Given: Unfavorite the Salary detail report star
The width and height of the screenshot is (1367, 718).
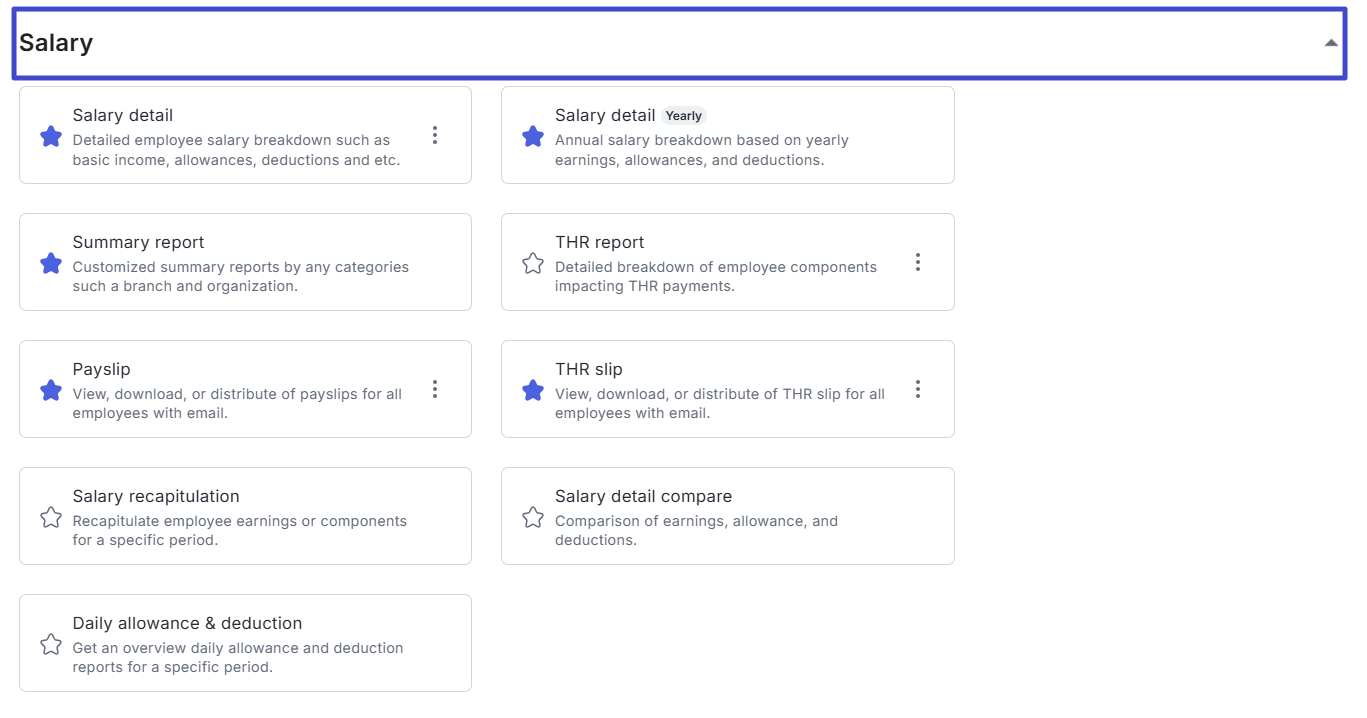Looking at the screenshot, I should (x=51, y=136).
